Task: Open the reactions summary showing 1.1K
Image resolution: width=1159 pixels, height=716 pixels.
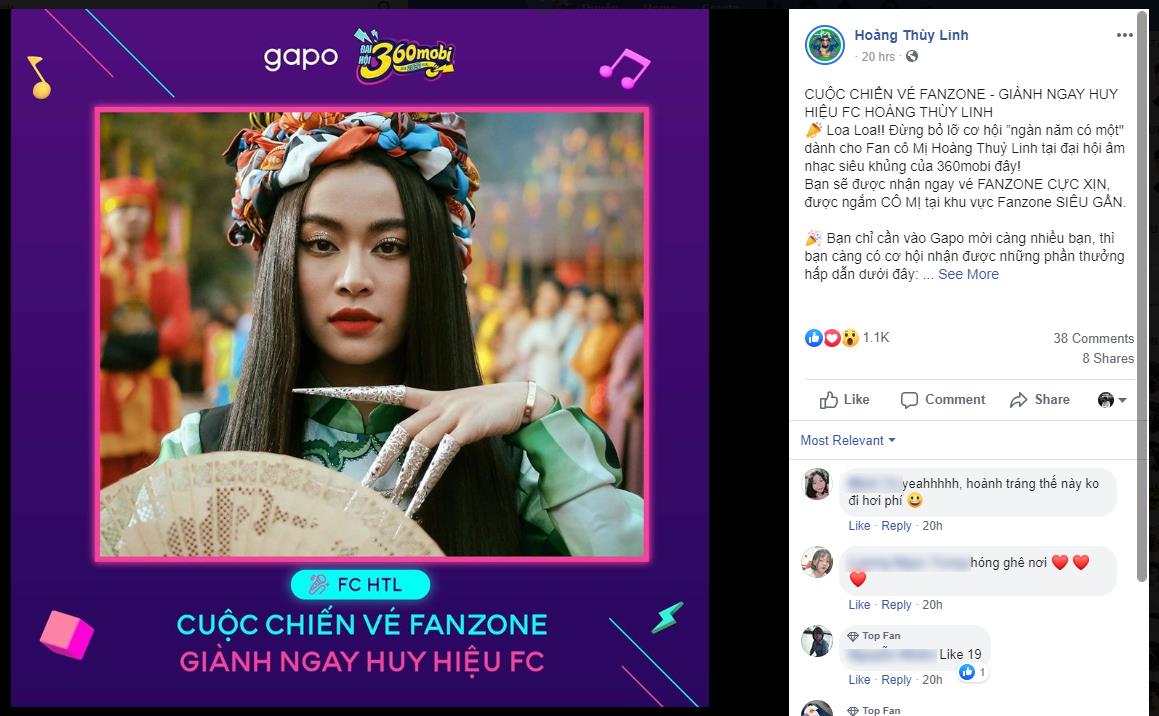Action: 847,338
